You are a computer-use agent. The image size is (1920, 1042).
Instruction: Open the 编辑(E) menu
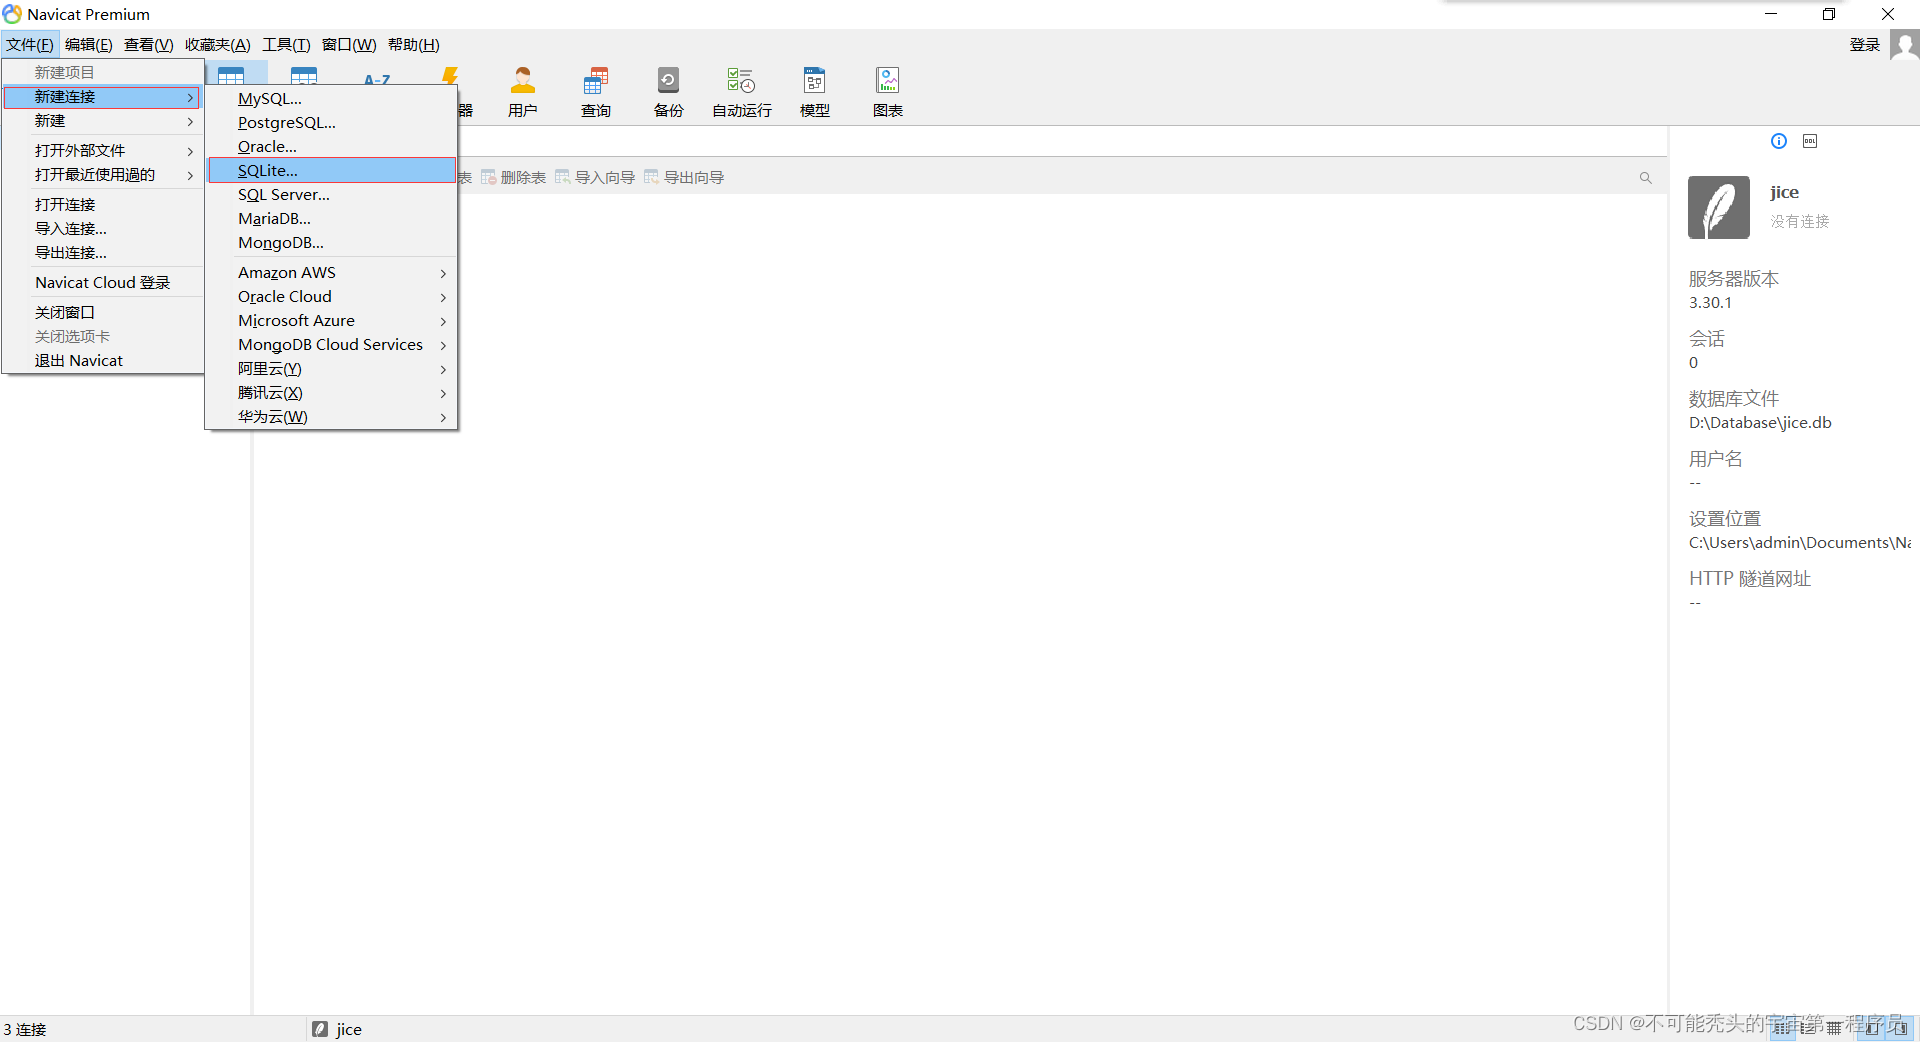(x=88, y=45)
